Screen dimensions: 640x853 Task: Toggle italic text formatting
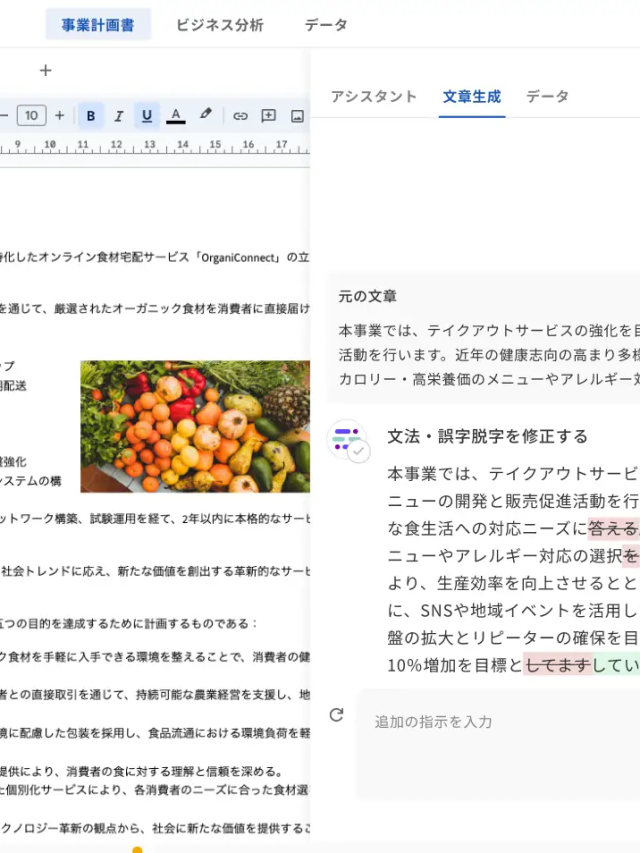tap(119, 116)
